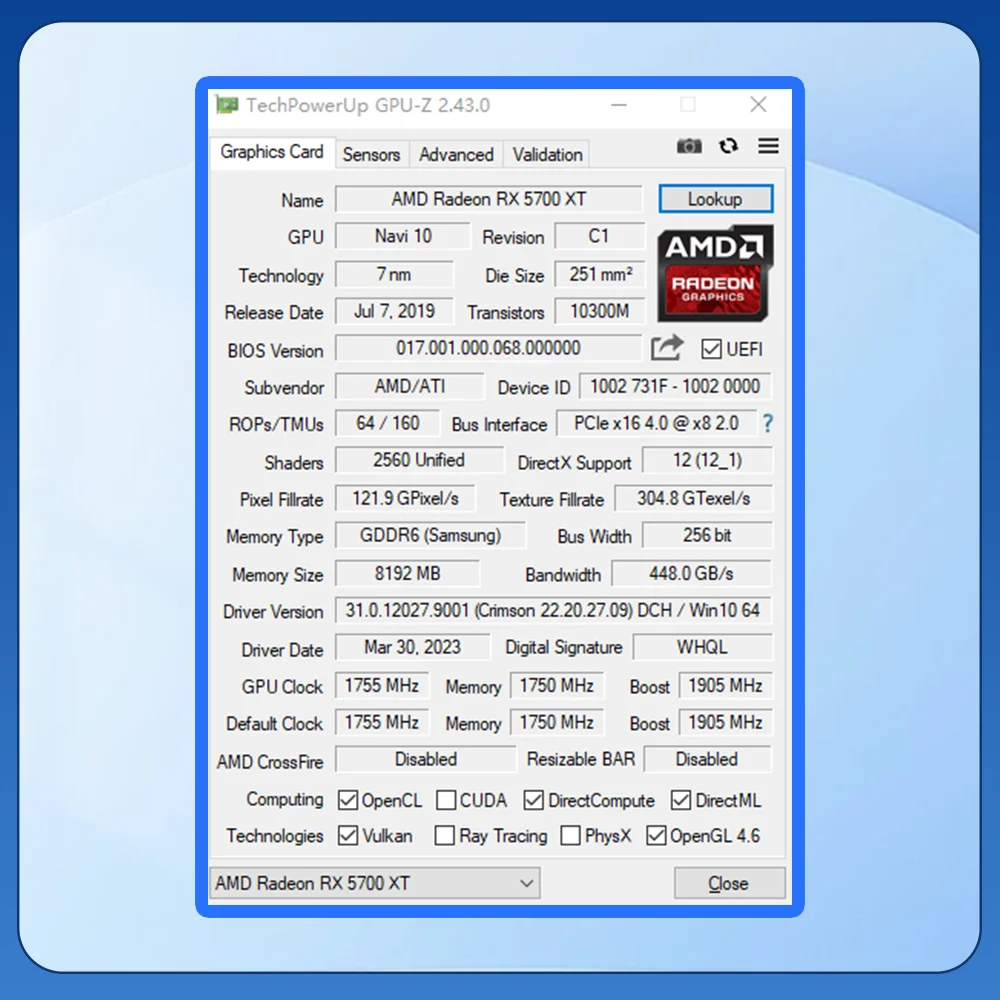Screen dimensions: 1000x1000
Task: Click the GPU field Navi 10
Action: coord(403,237)
